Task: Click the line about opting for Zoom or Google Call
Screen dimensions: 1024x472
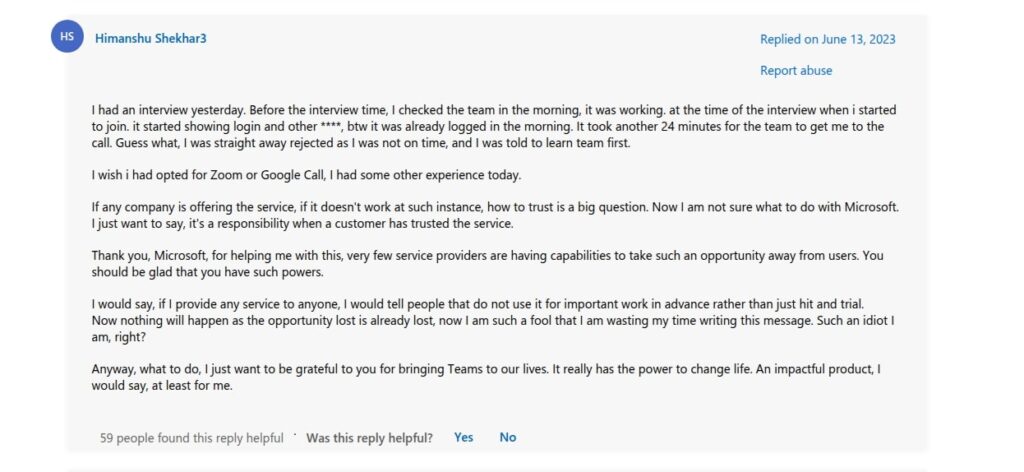Action: (306, 176)
